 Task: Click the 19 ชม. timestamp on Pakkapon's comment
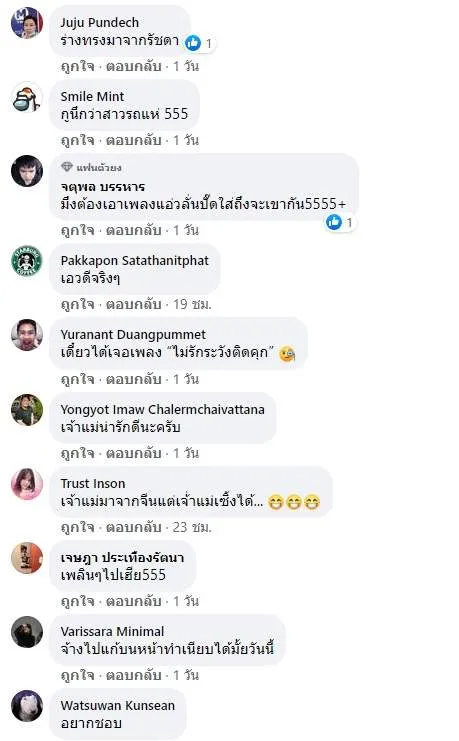coord(192,304)
